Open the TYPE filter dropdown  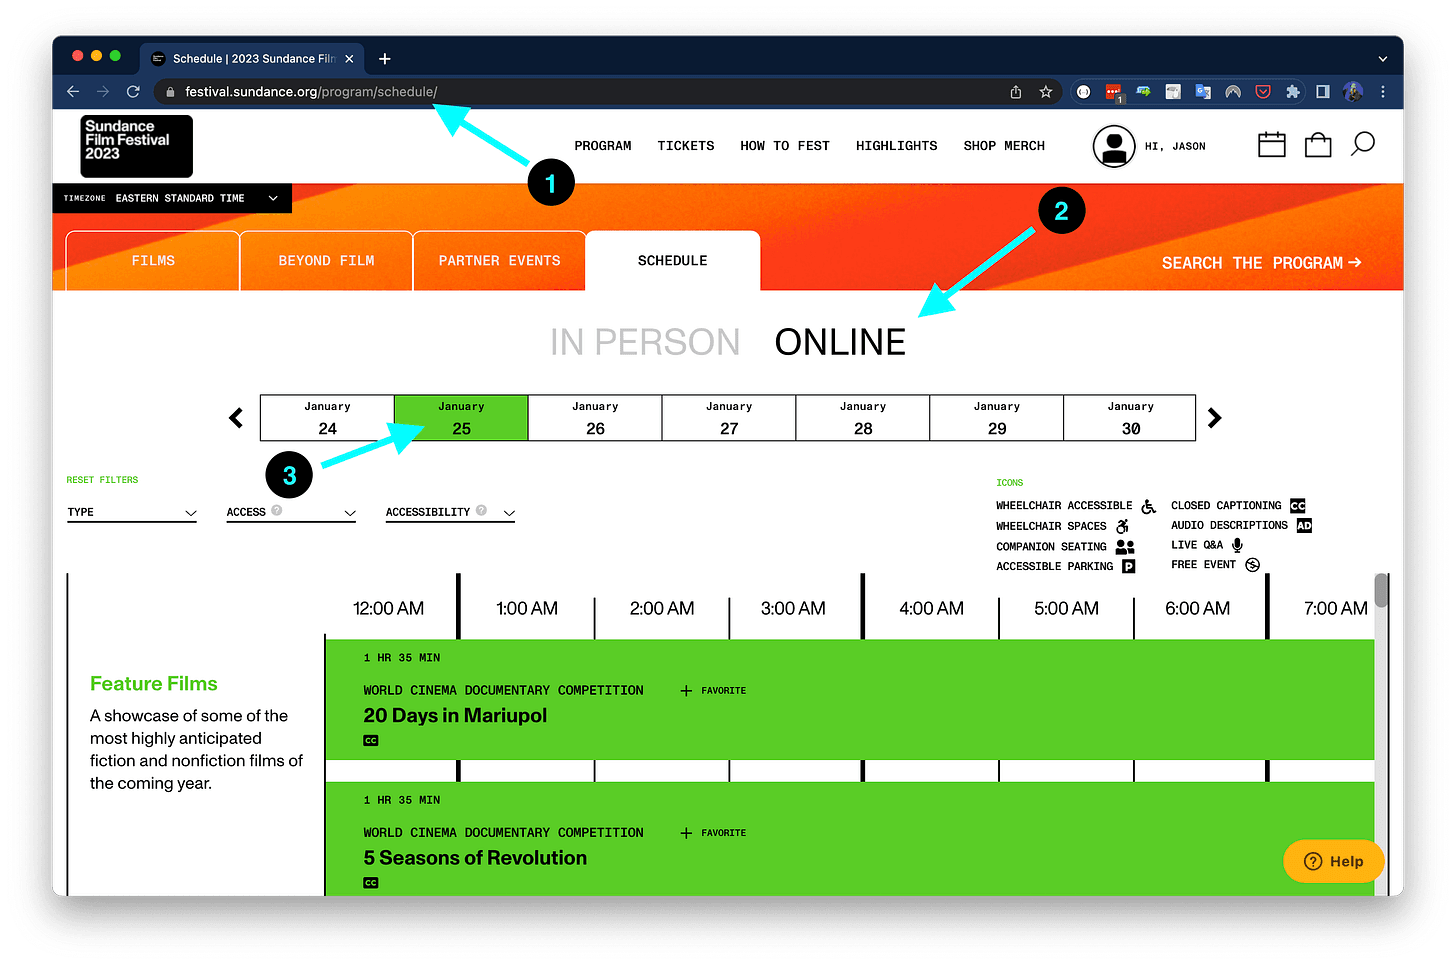(131, 512)
